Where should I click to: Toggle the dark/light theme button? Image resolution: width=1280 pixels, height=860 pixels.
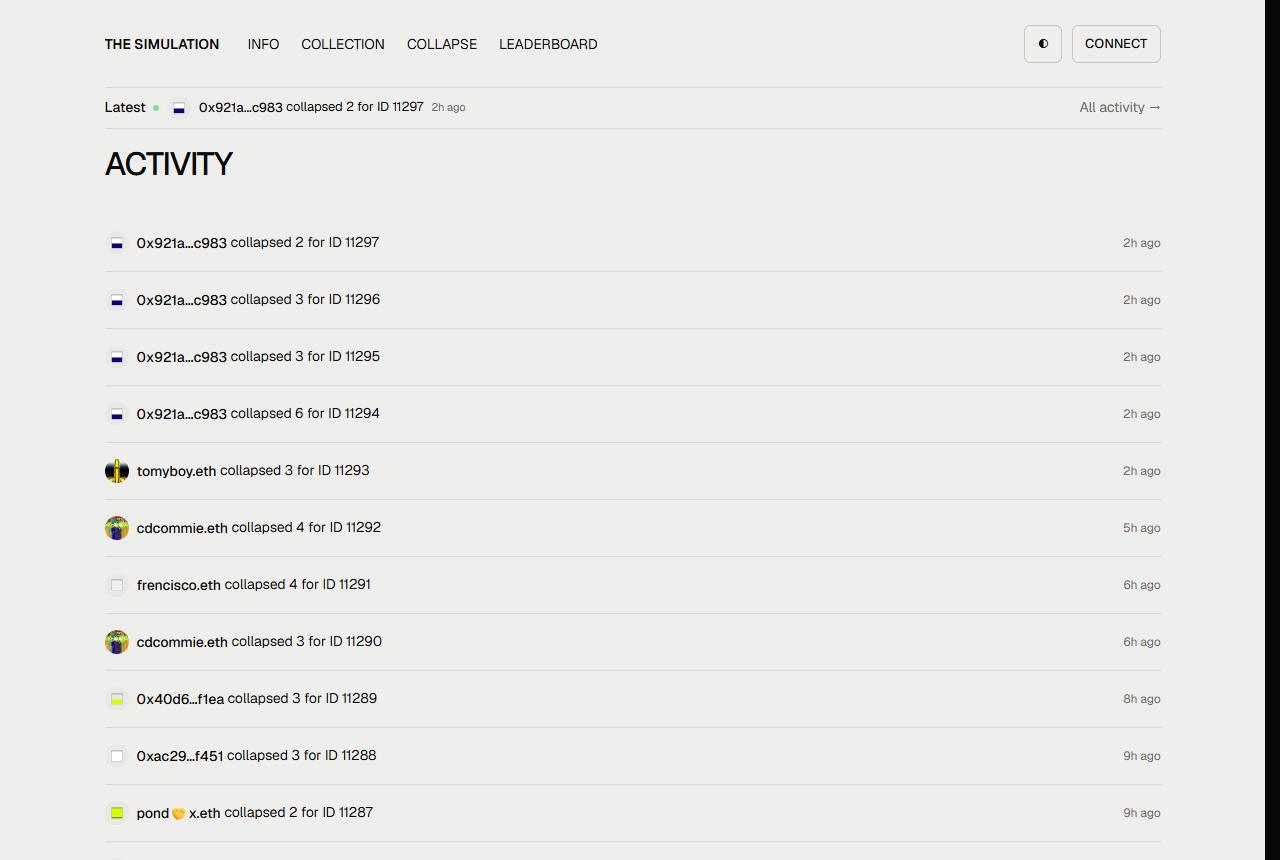click(1042, 44)
